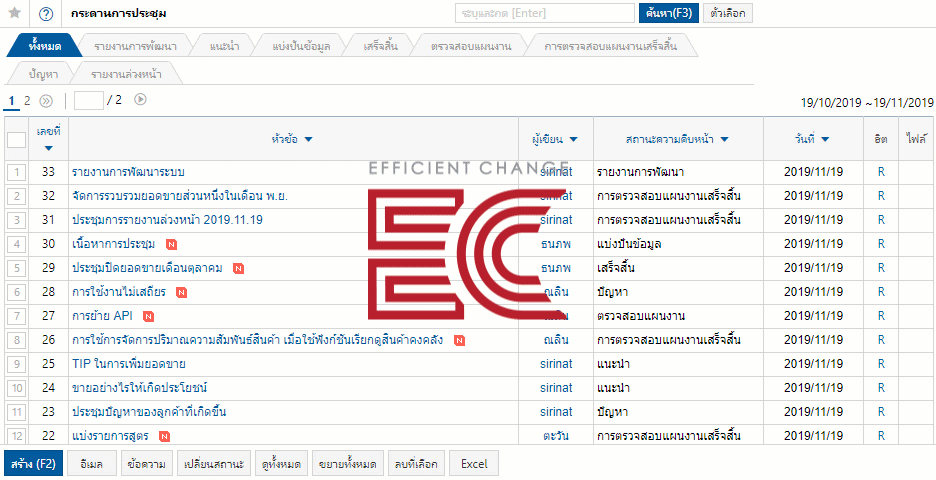Check the row 8 checkbox
This screenshot has height=480, width=936.
[17, 340]
